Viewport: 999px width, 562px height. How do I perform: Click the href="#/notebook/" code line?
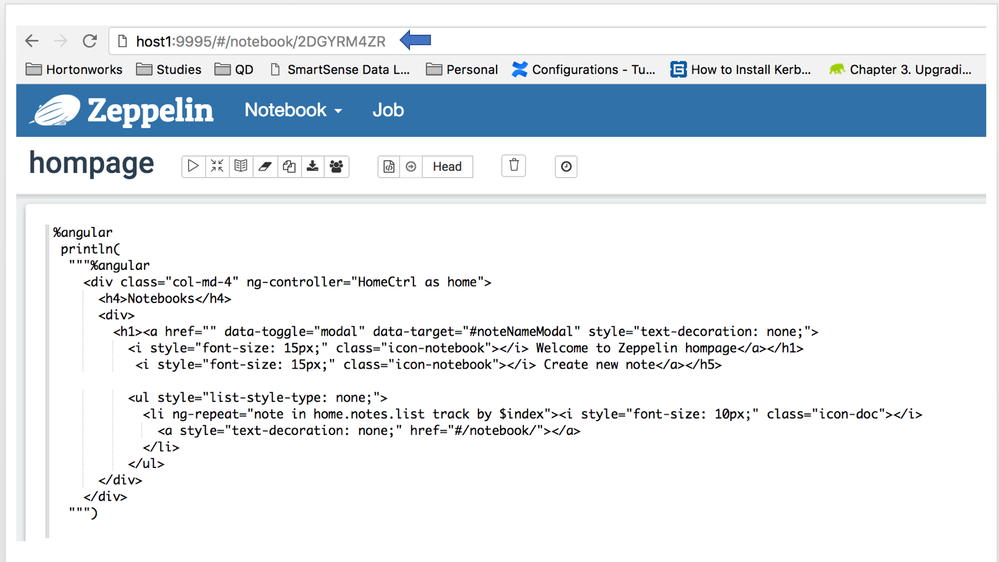(369, 431)
